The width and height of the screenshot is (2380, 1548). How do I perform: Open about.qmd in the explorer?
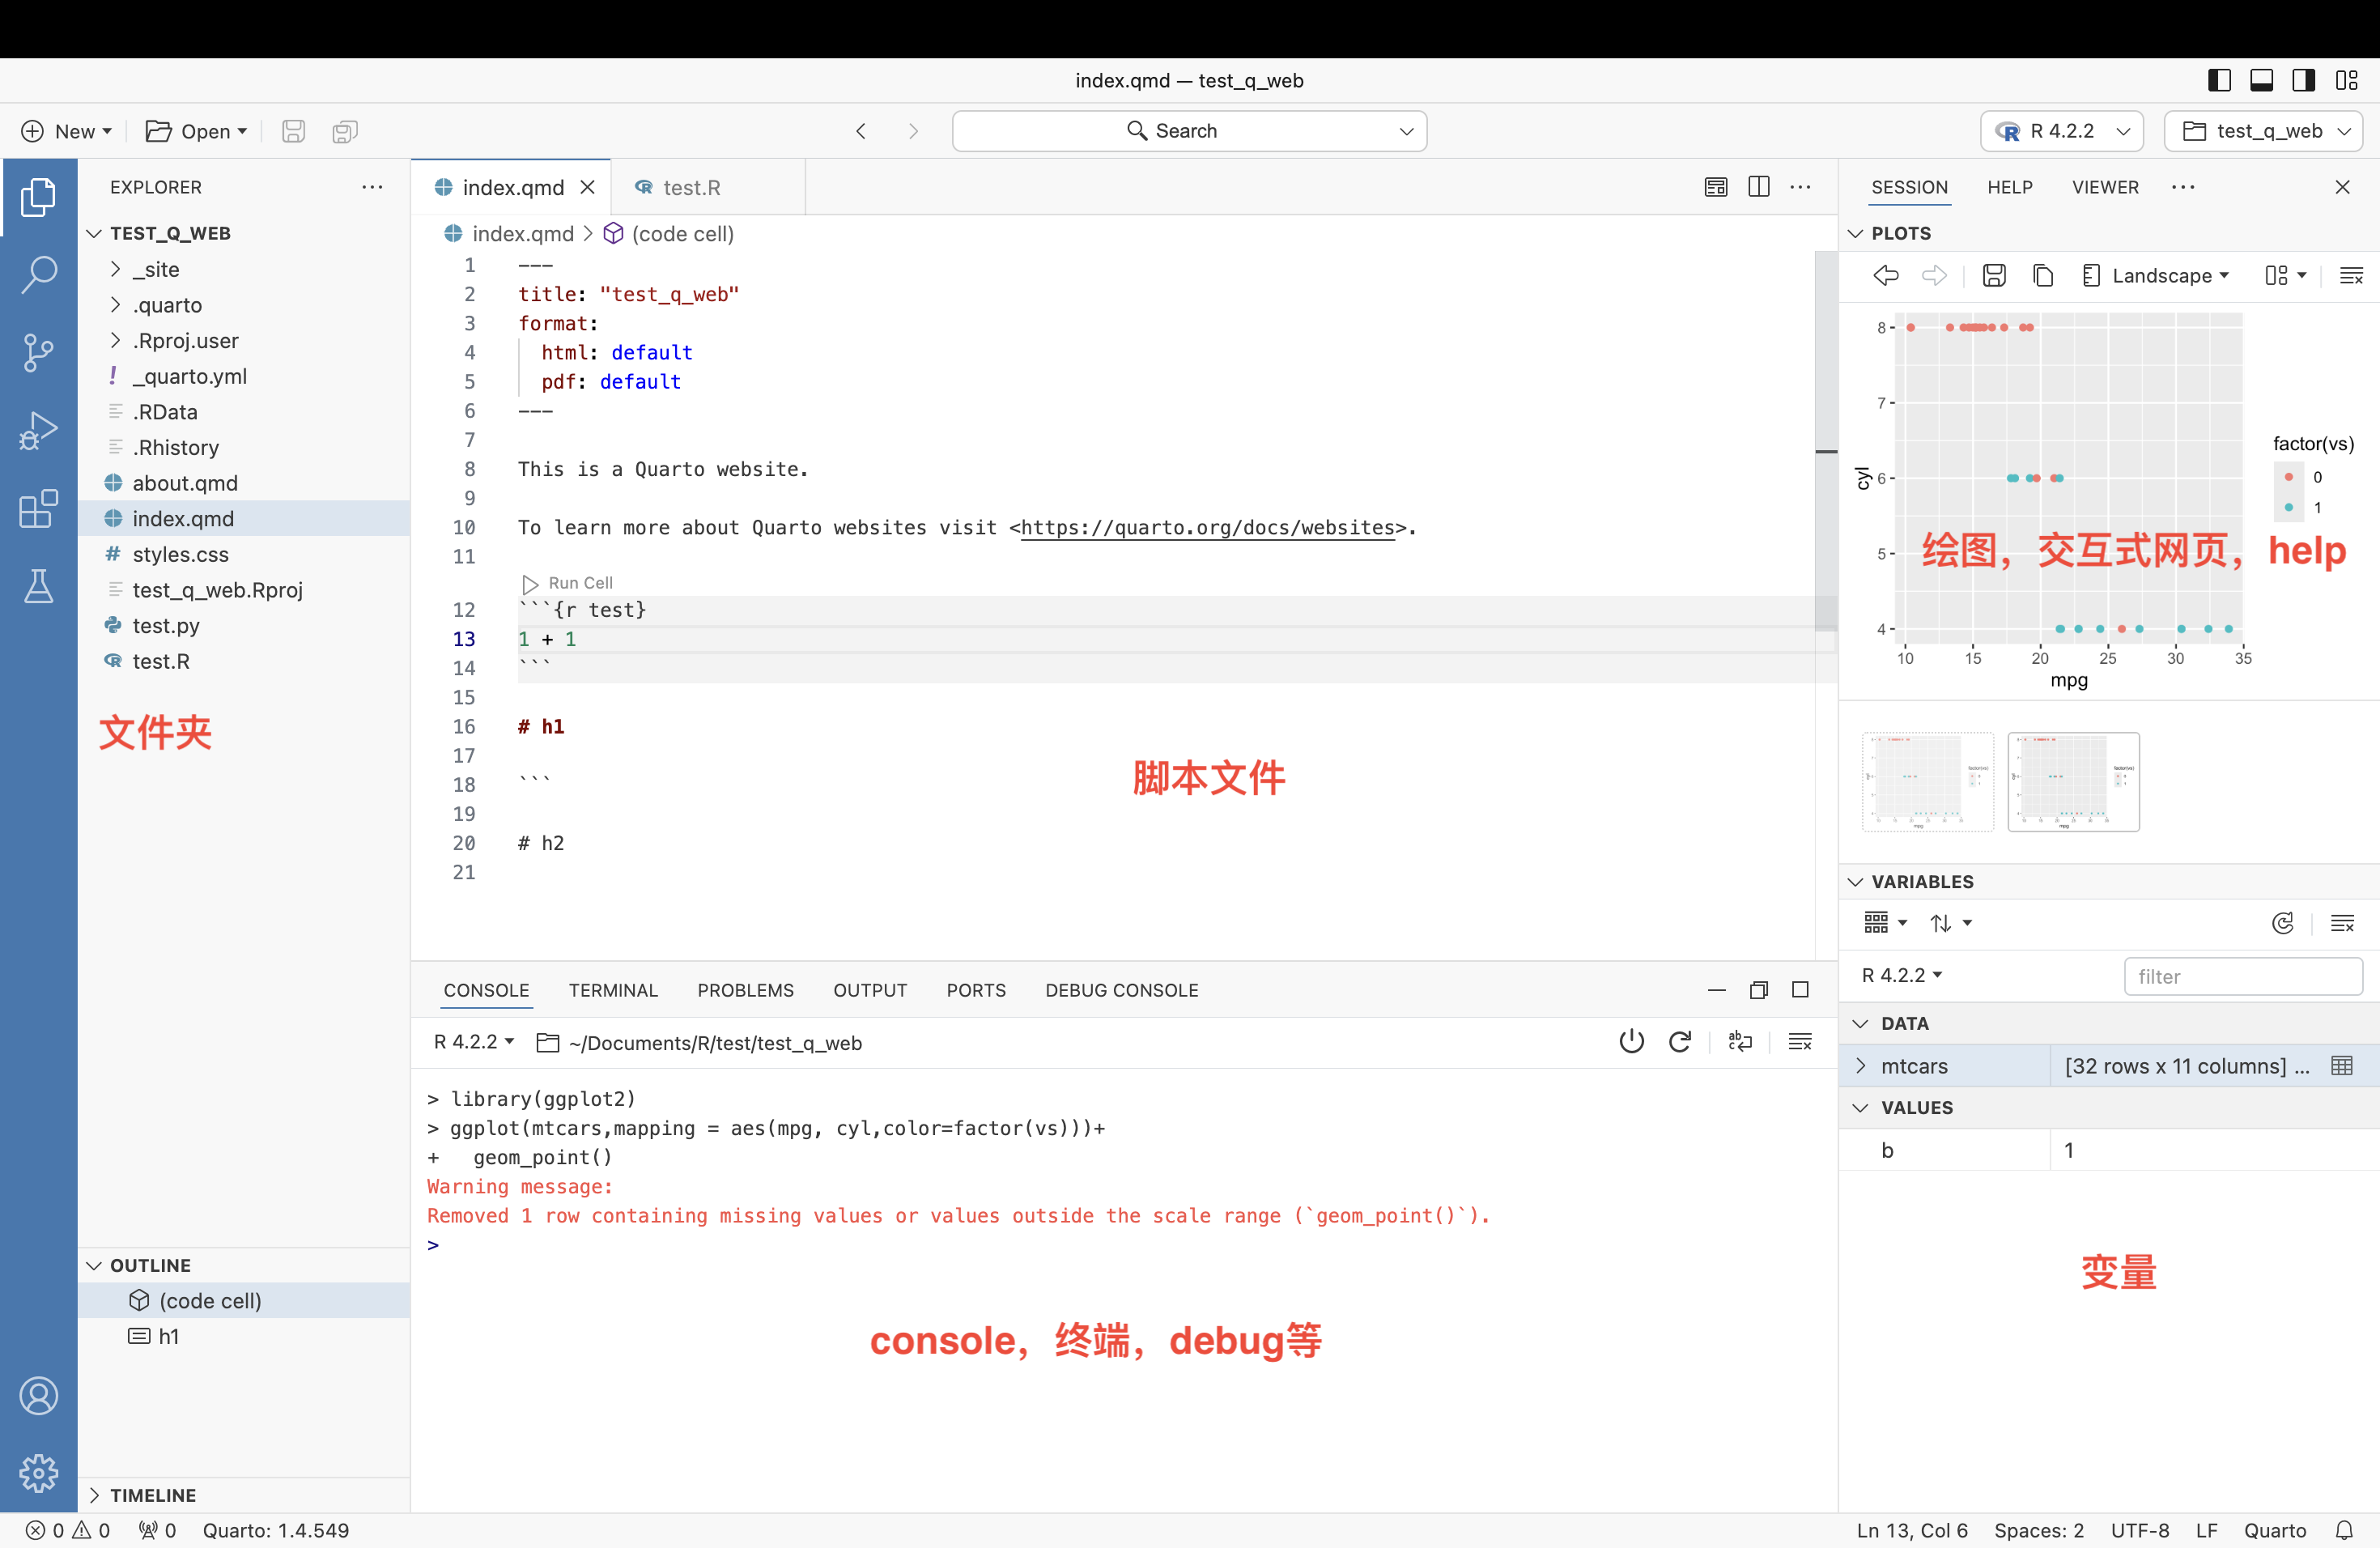(243, 483)
